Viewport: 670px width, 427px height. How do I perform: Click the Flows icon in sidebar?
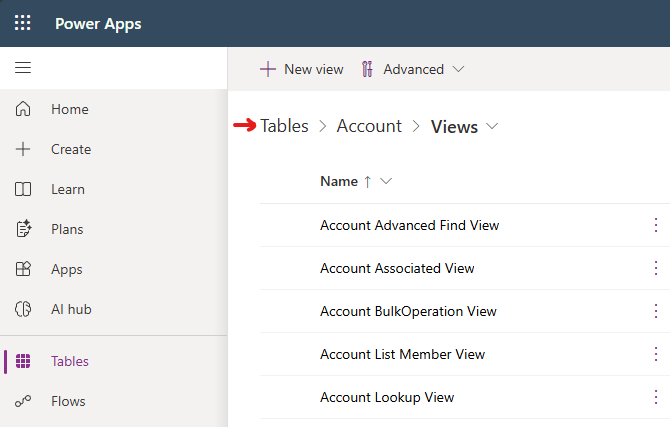coord(23,401)
